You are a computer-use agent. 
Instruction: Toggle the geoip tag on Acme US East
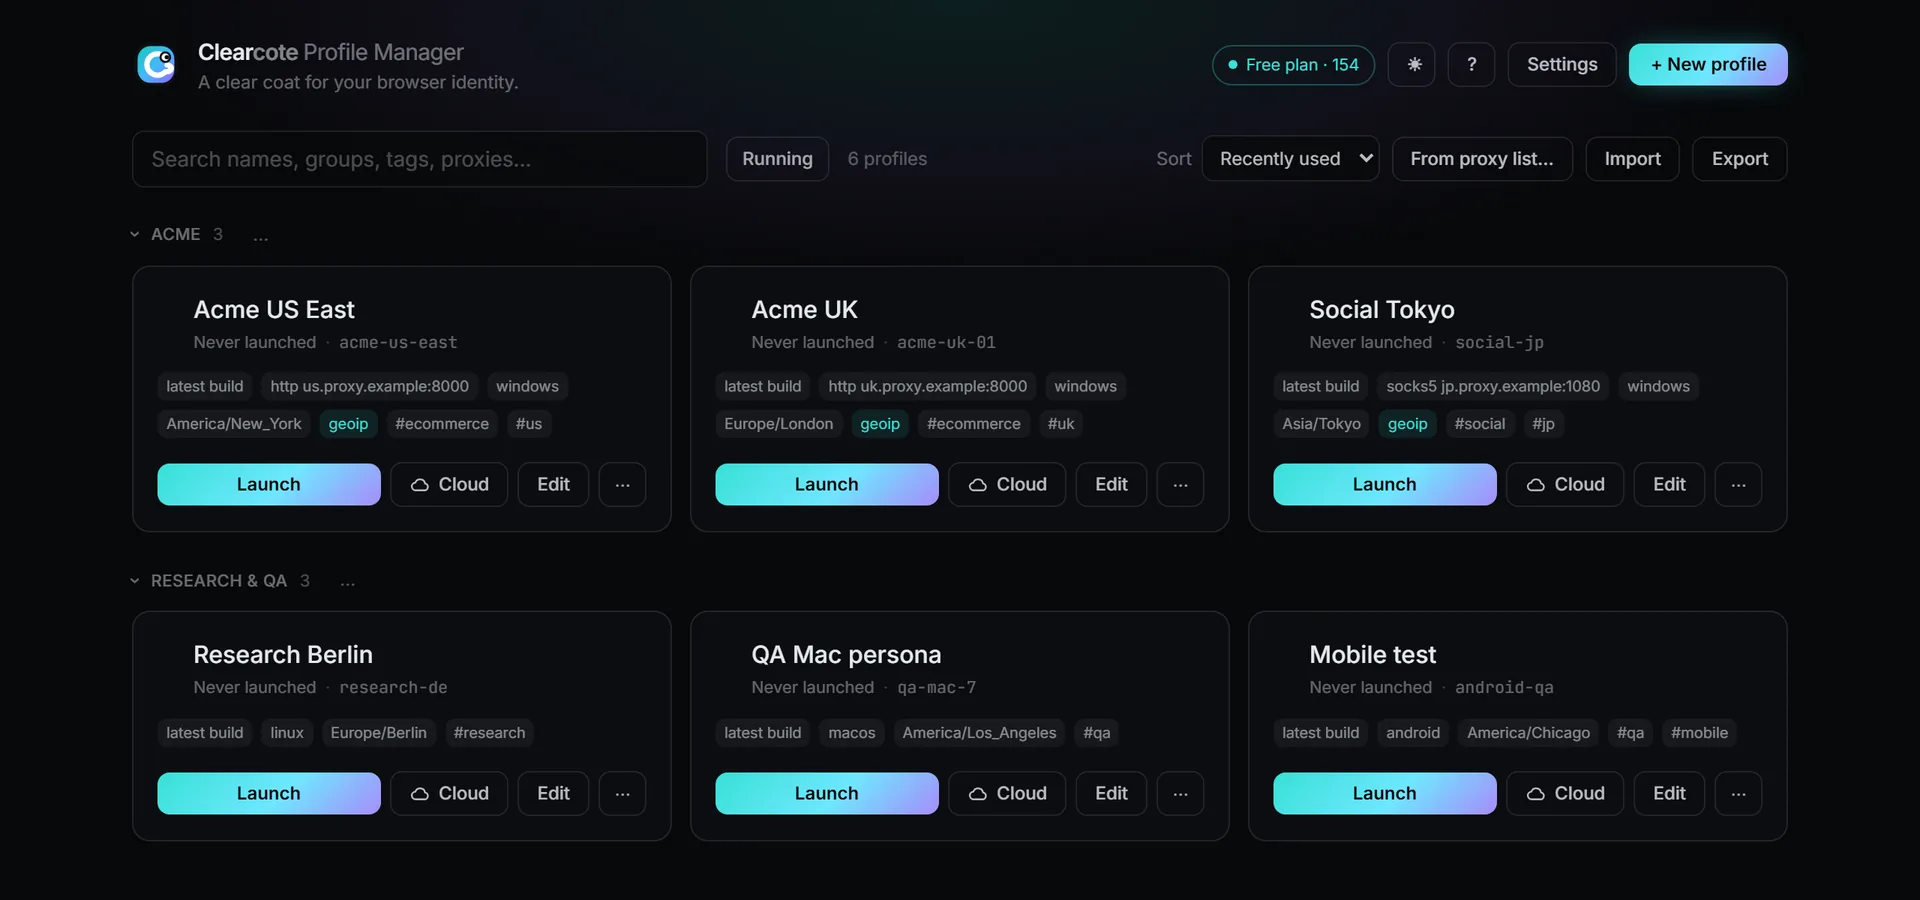pos(348,424)
